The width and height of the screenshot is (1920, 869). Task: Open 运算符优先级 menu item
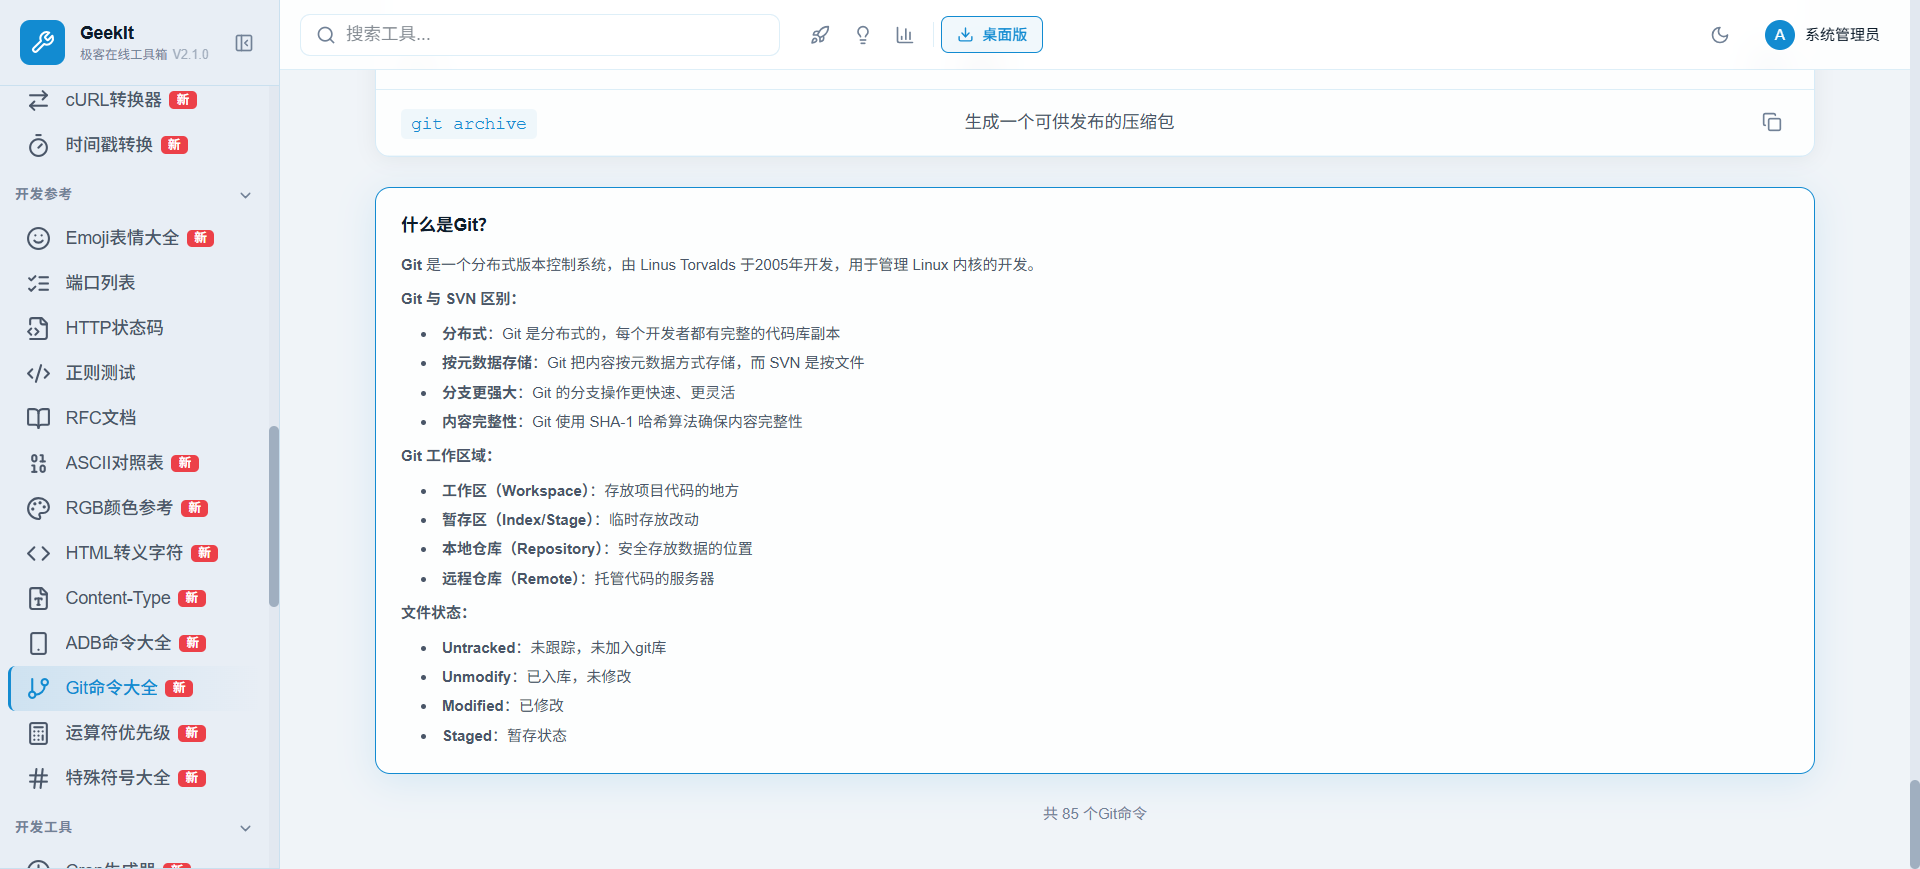click(133, 733)
